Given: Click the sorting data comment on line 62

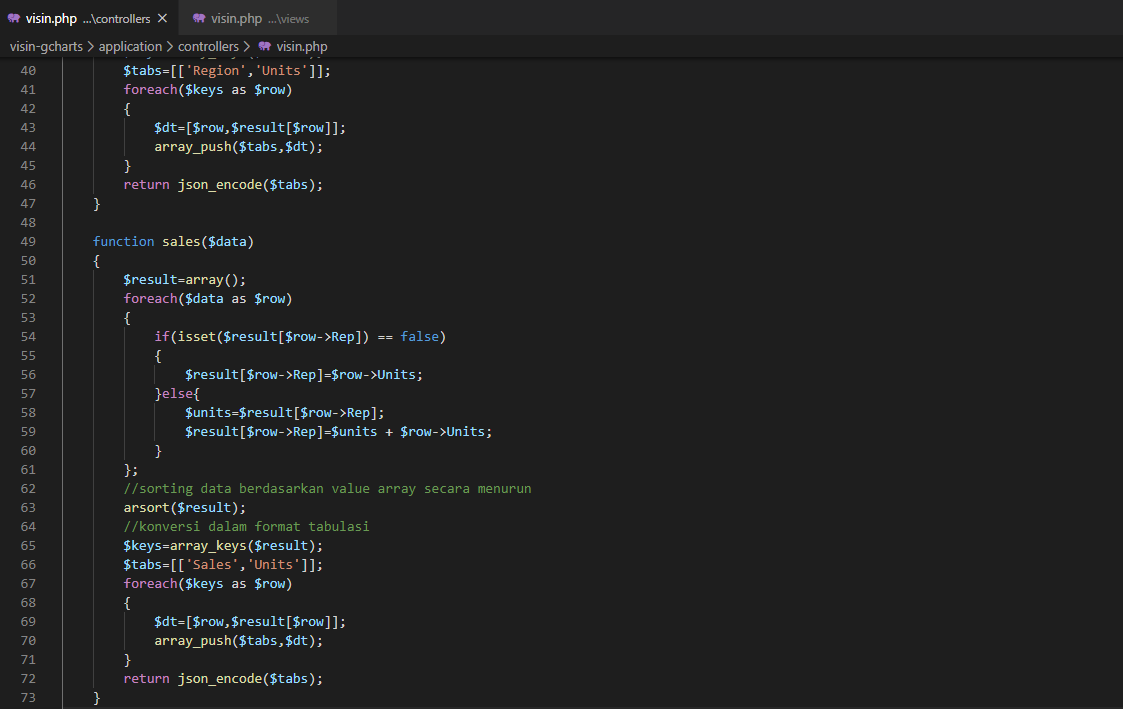Looking at the screenshot, I should coord(327,488).
